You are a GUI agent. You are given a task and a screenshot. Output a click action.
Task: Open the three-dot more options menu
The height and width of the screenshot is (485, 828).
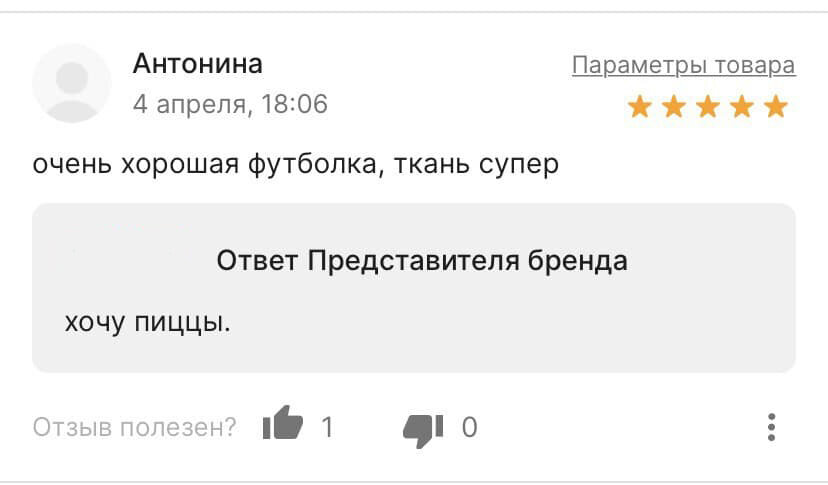(x=771, y=427)
